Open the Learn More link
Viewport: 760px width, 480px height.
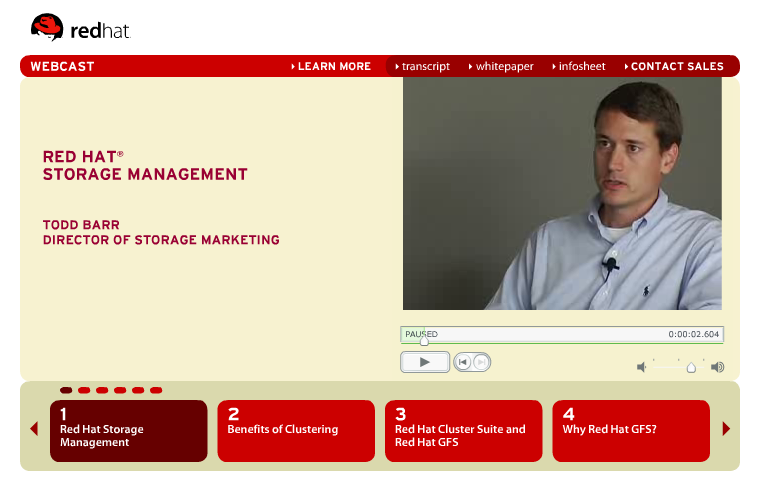coord(333,67)
